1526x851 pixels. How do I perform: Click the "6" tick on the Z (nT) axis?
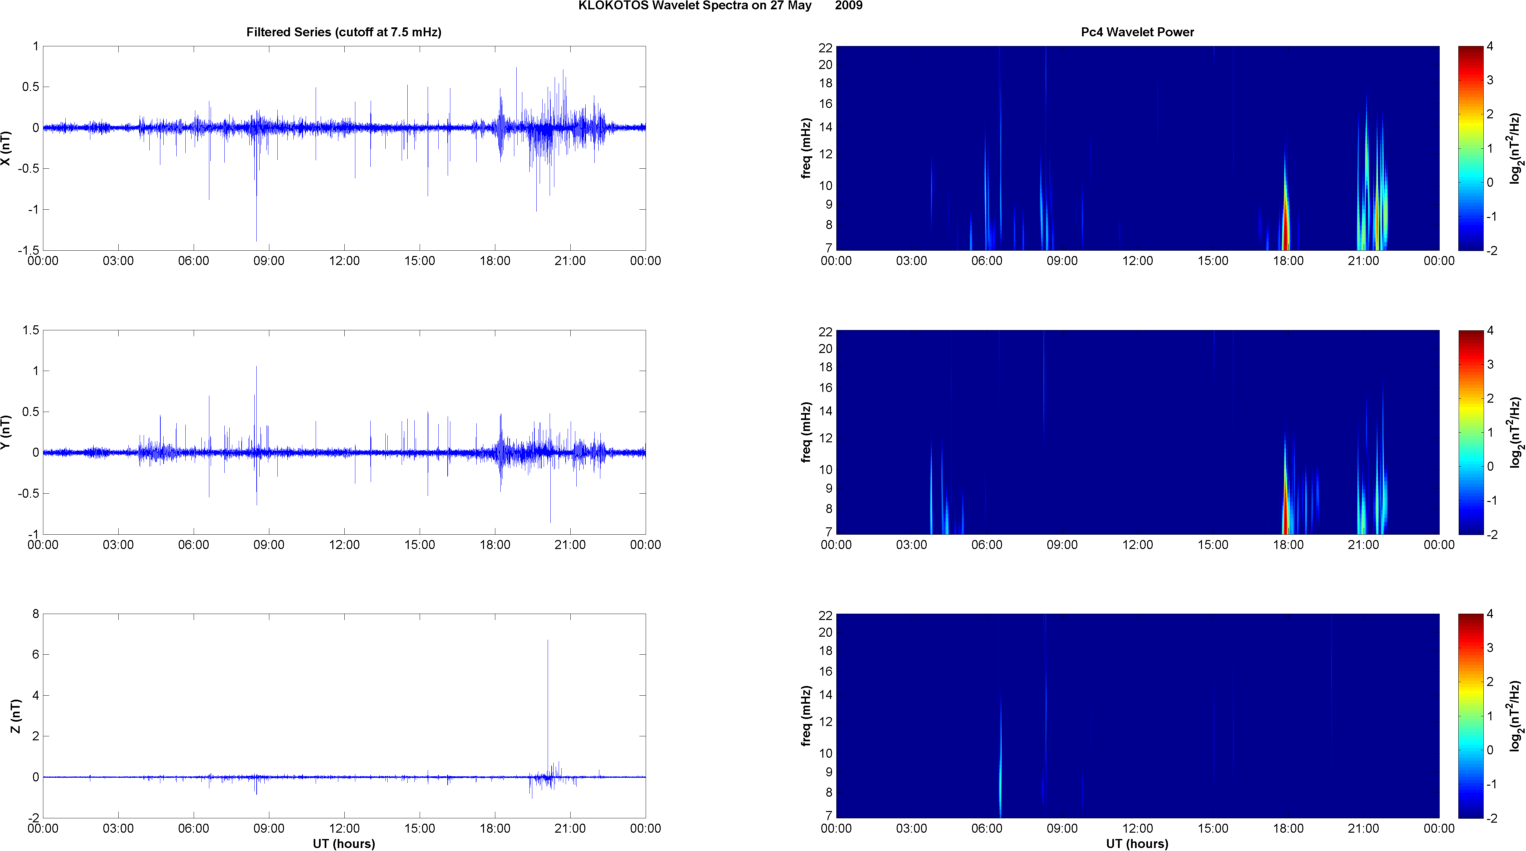click(x=36, y=655)
